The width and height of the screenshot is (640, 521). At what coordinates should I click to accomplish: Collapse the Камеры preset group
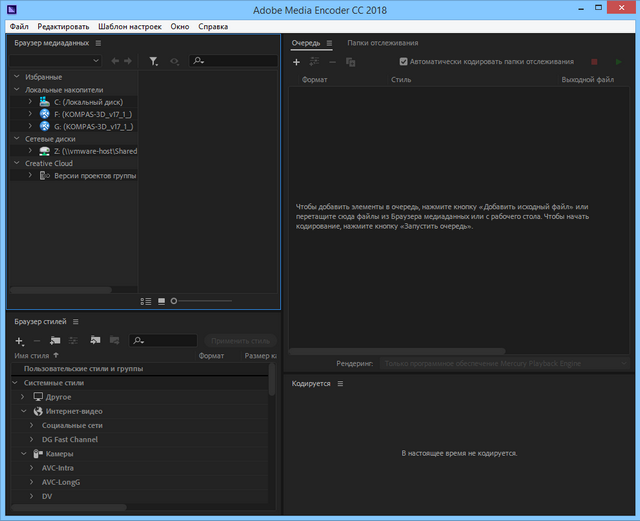(x=20, y=454)
